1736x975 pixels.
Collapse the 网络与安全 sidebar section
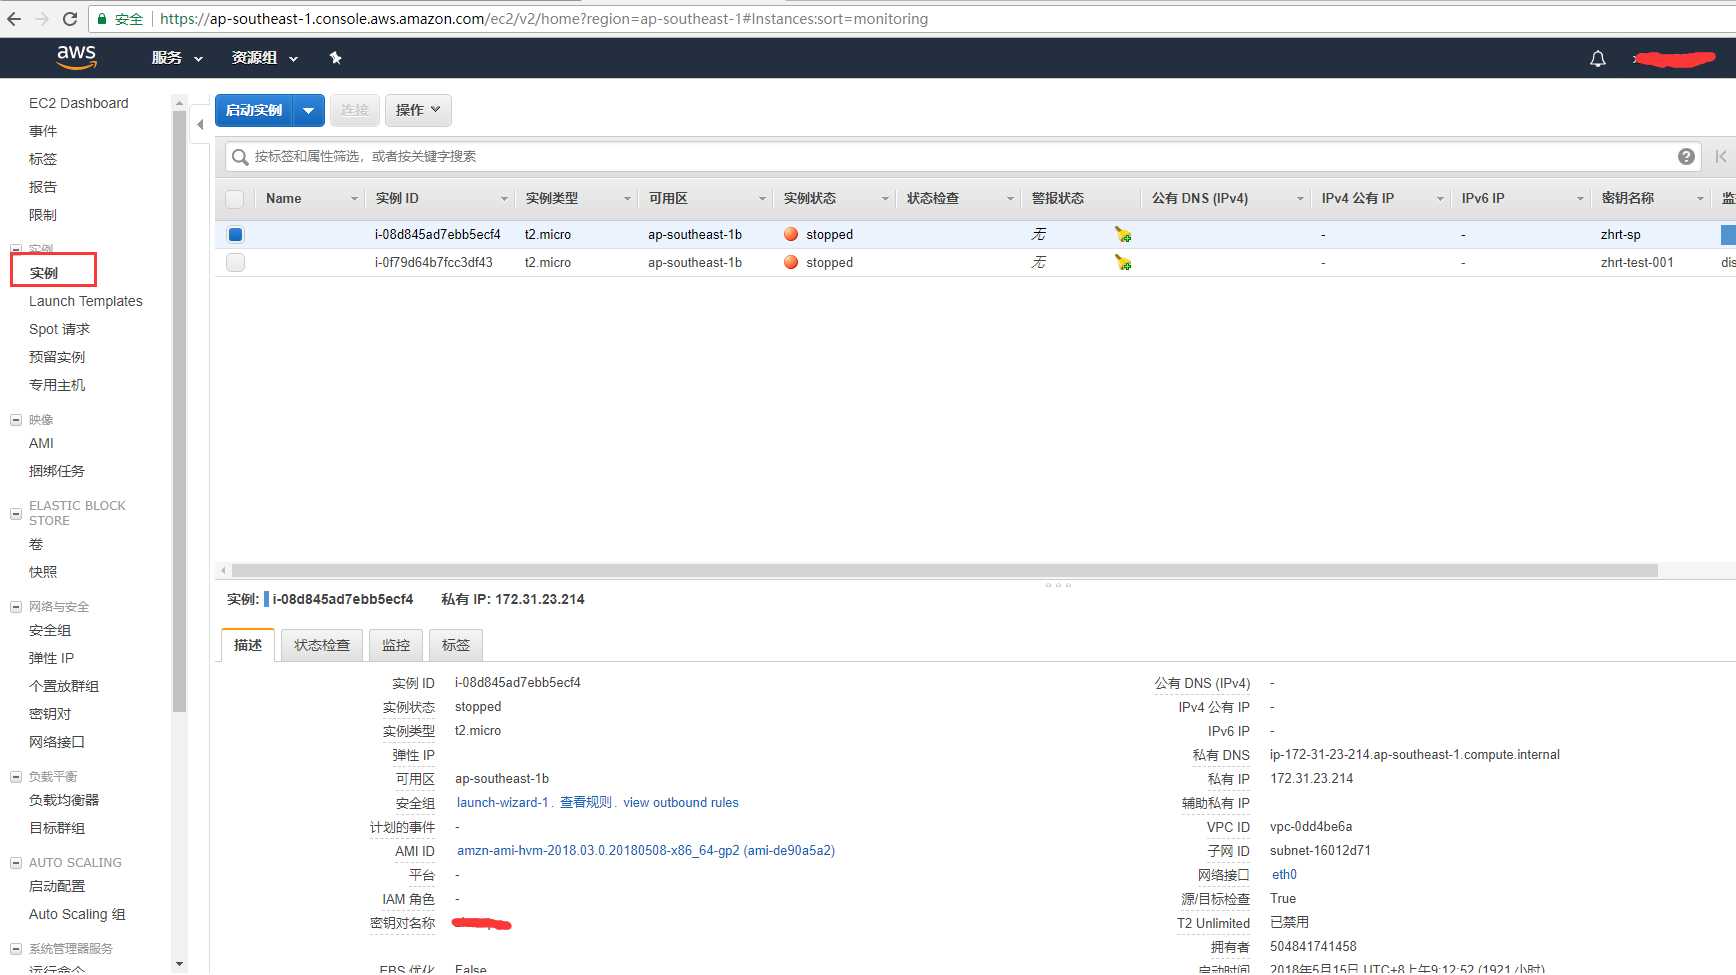[x=16, y=607]
